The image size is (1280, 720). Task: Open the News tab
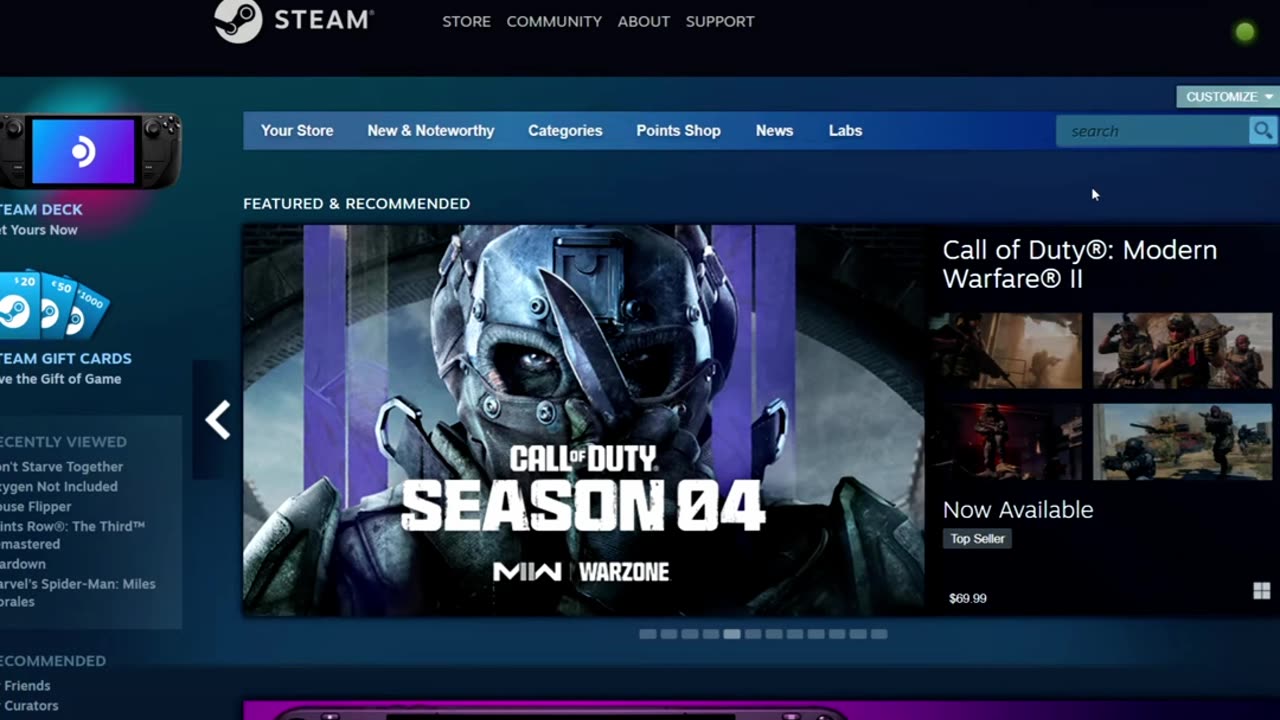(774, 131)
